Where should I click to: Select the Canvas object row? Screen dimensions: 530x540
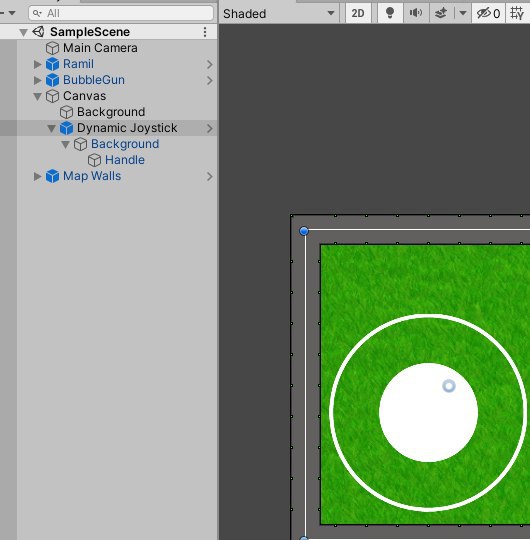(108, 96)
